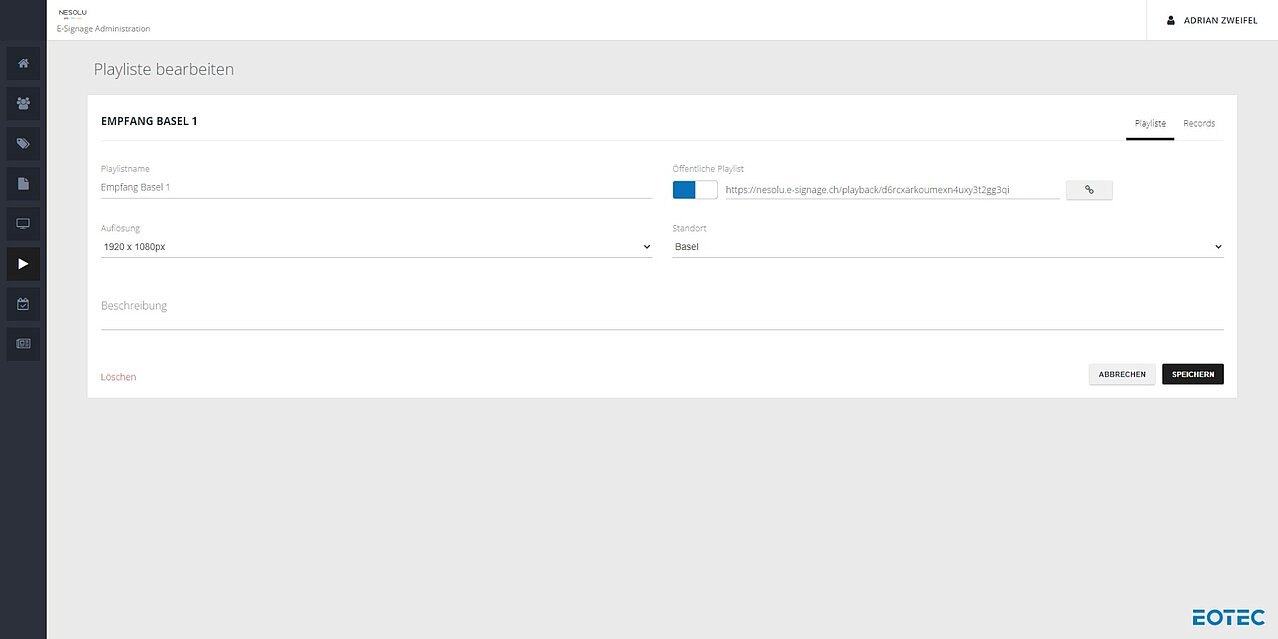Click the Speichern button
Viewport: 1278px width, 639px height.
pyautogui.click(x=1193, y=374)
